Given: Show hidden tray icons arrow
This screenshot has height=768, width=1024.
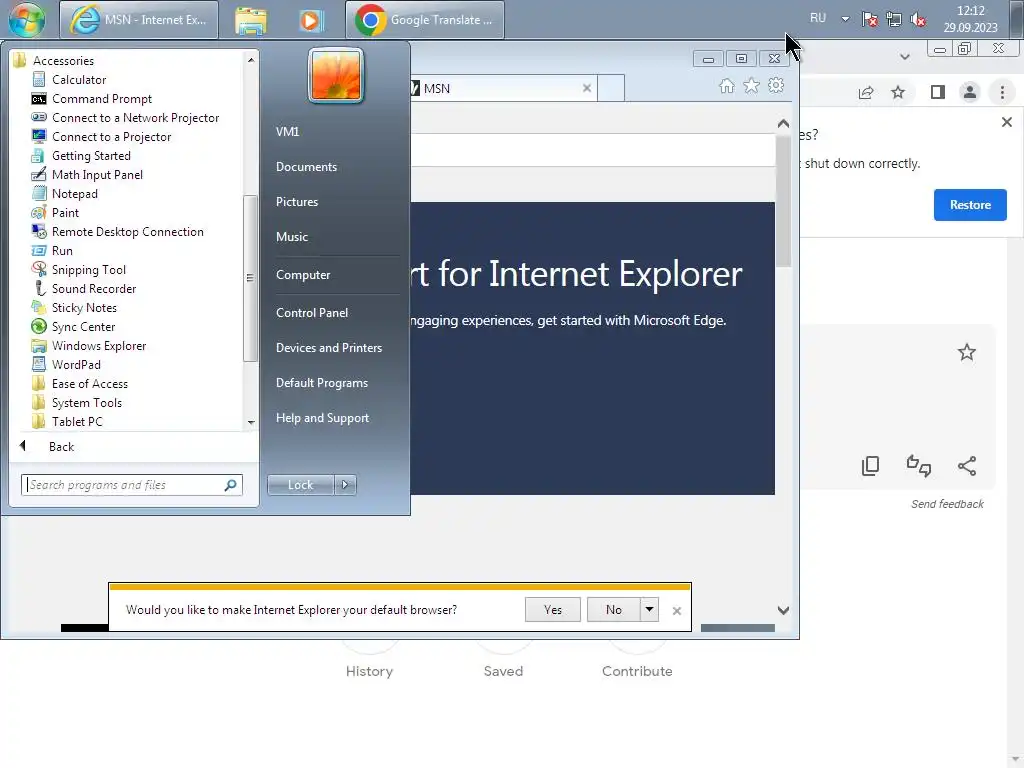Looking at the screenshot, I should pos(845,19).
